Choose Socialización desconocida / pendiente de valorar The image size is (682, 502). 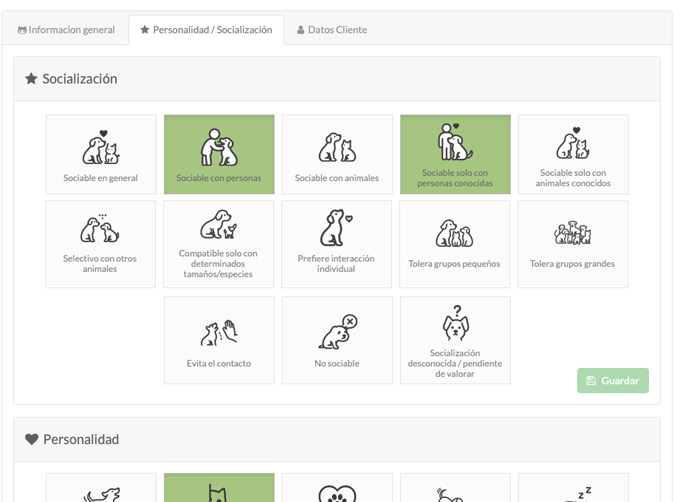[455, 340]
